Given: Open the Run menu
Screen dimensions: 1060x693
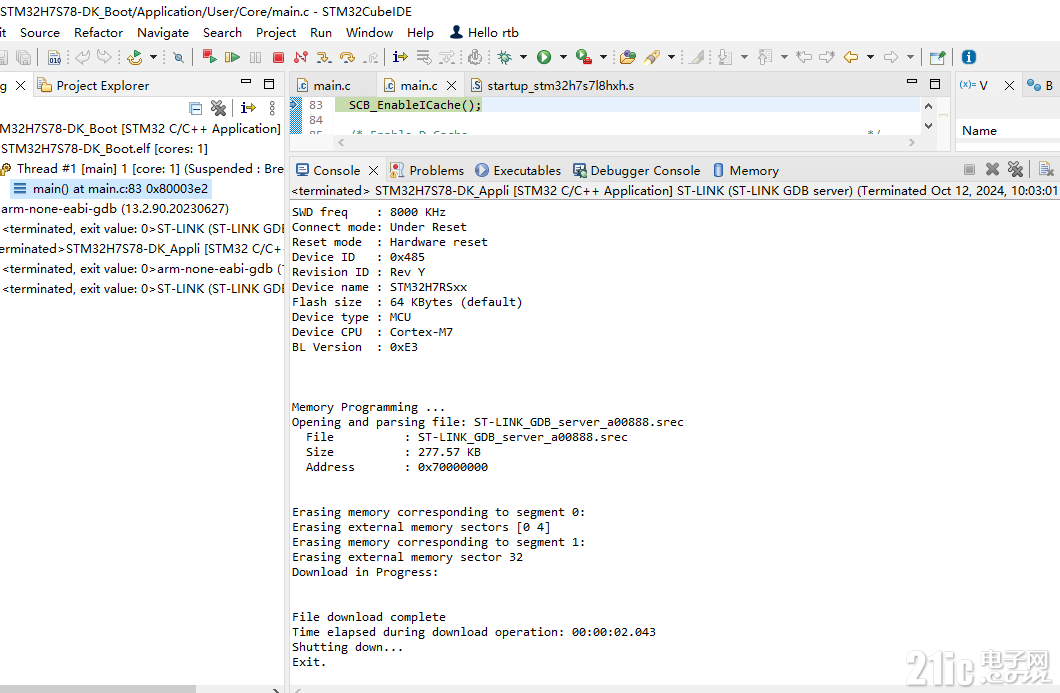Looking at the screenshot, I should point(321,32).
